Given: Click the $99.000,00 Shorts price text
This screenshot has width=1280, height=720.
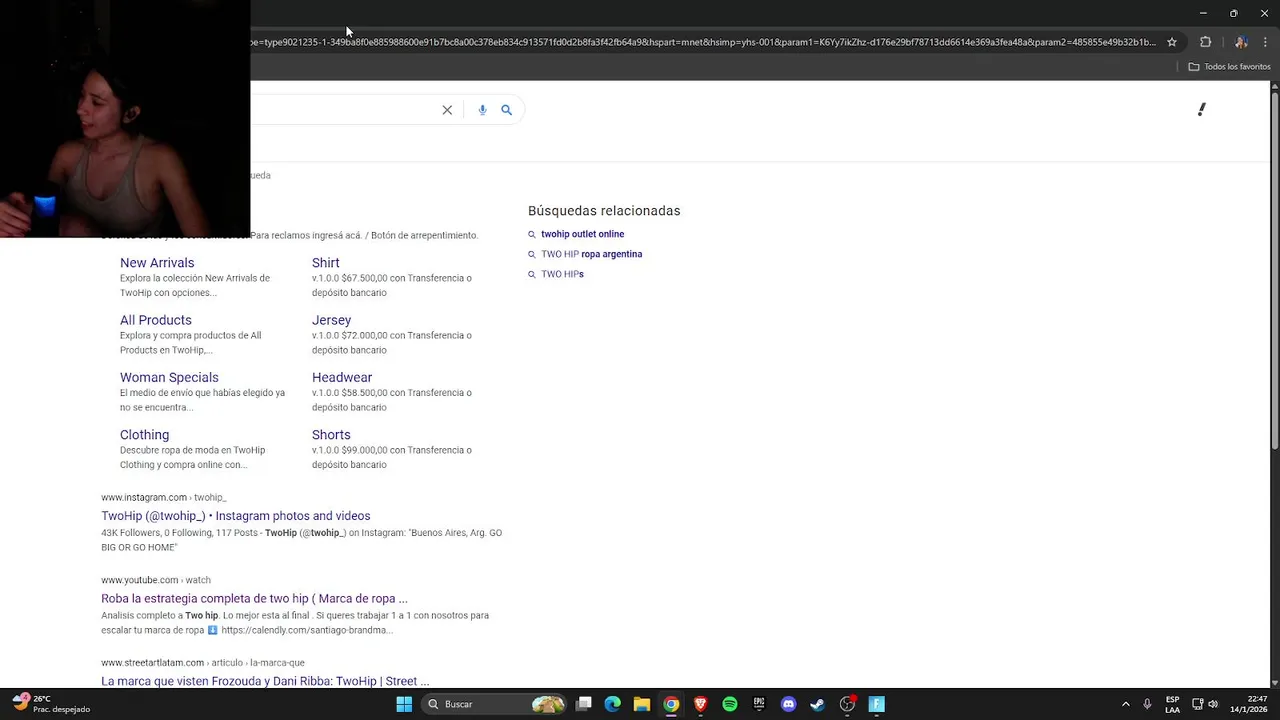Looking at the screenshot, I should tap(364, 450).
